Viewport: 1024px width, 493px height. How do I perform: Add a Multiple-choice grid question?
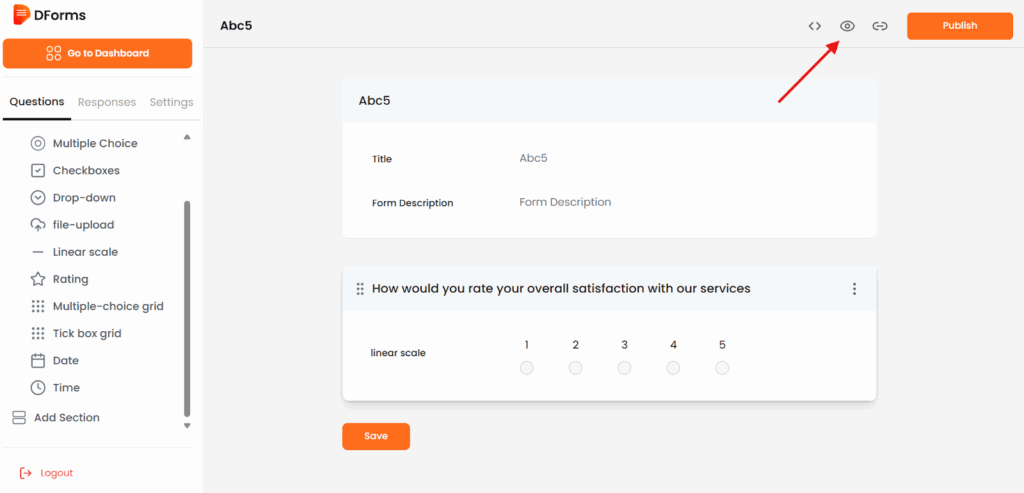coord(107,306)
